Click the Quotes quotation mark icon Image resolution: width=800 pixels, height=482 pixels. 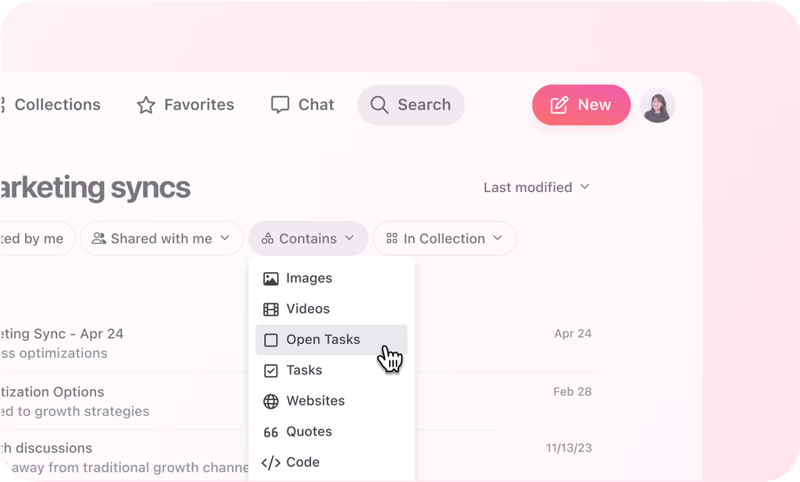tap(270, 432)
